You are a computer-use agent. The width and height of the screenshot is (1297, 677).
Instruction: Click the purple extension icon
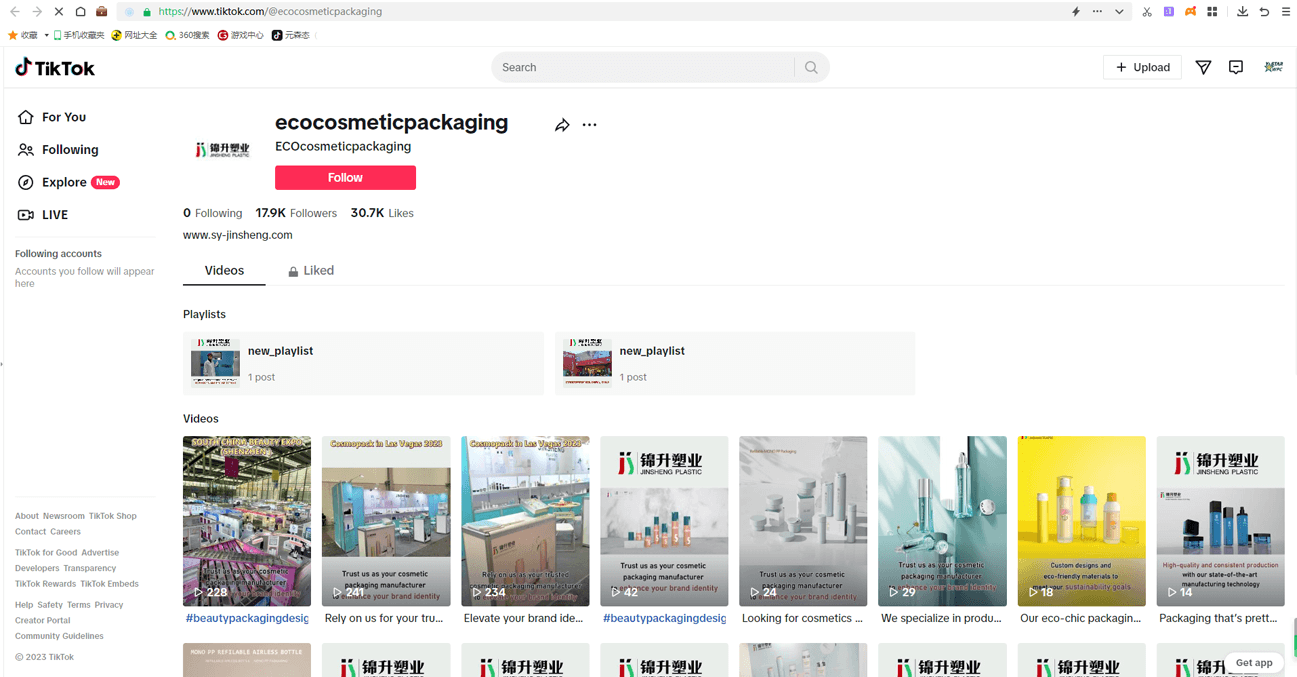pyautogui.click(x=1169, y=12)
